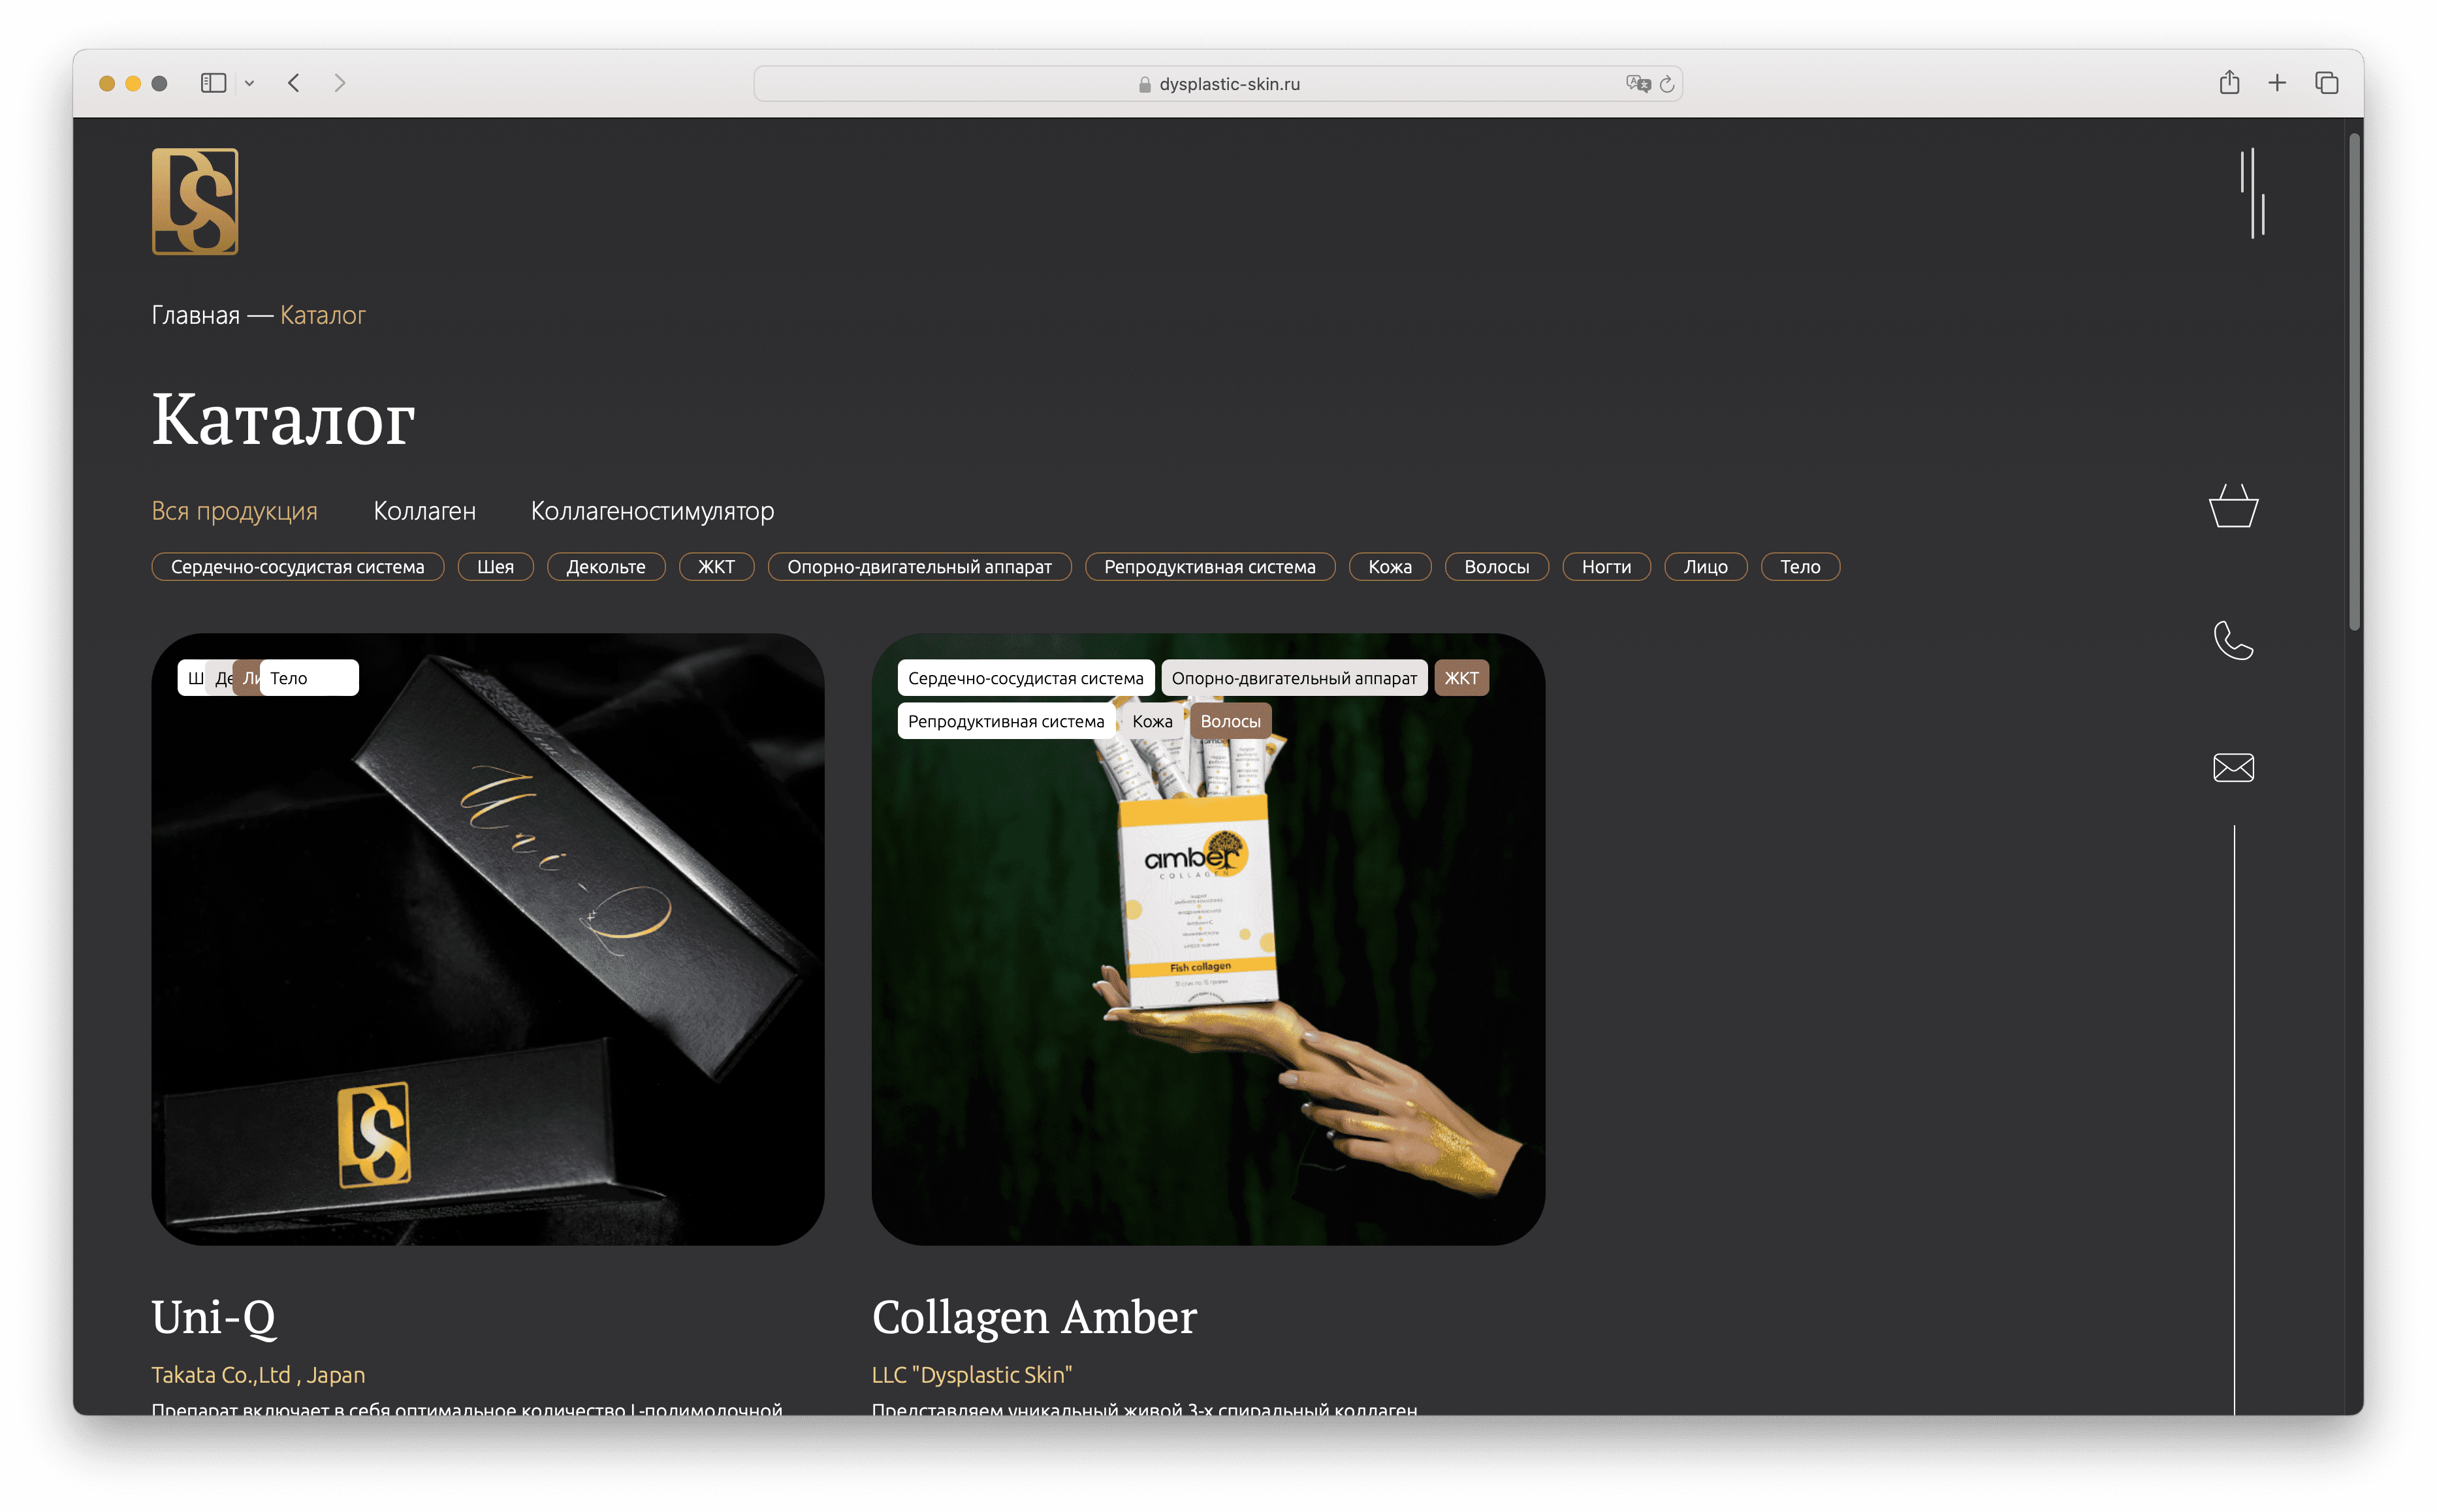Toggle the Сердечно-сосудистая система filter chip
This screenshot has width=2437, height=1512.
(x=297, y=567)
